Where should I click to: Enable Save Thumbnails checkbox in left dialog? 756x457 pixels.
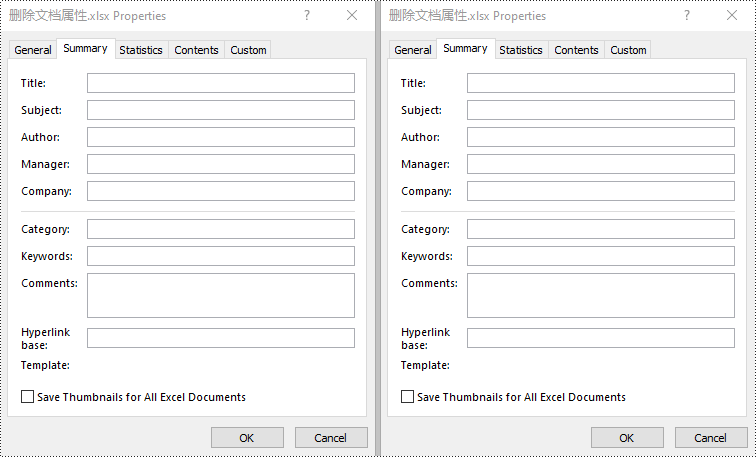coord(27,397)
